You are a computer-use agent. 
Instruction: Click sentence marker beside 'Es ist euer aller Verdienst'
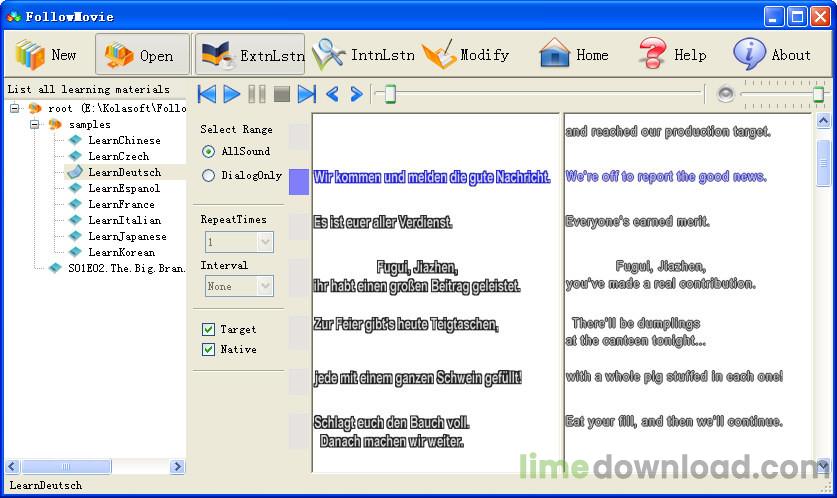[x=299, y=227]
